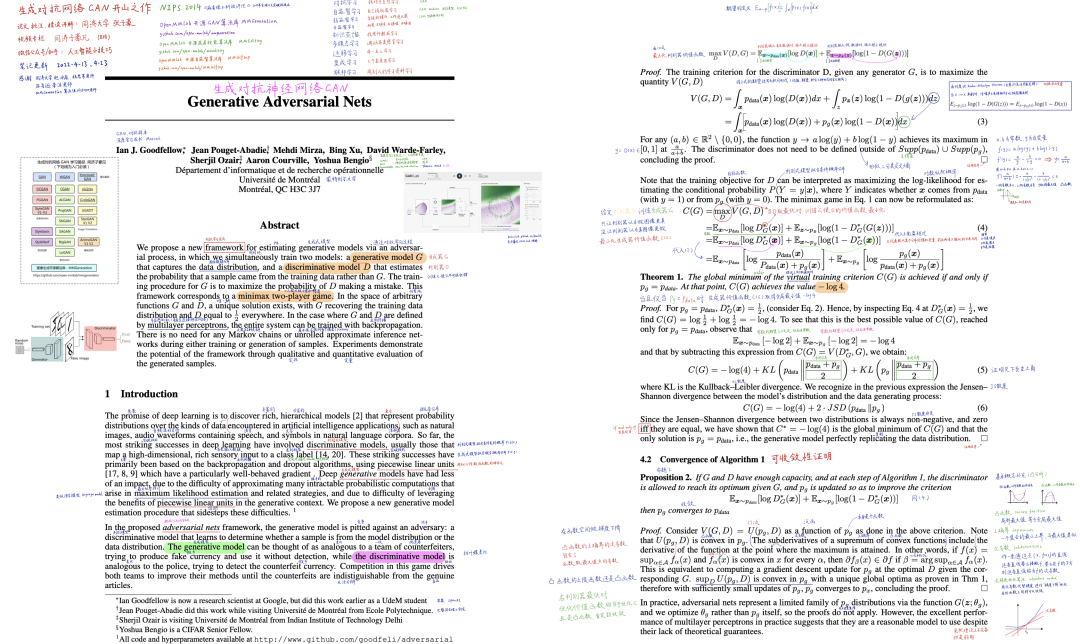Click the GAN family chart thumbnail with dashed border
1080x644 pixels.
(x=69, y=220)
